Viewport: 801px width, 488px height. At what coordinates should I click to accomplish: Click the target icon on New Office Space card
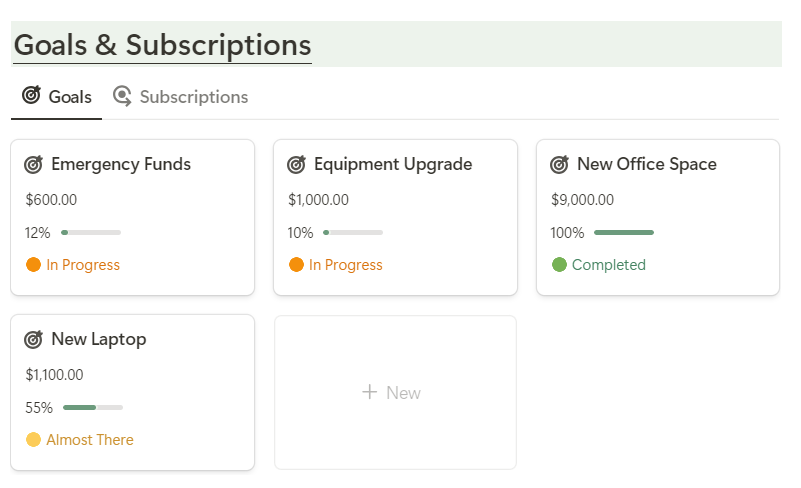tap(559, 165)
